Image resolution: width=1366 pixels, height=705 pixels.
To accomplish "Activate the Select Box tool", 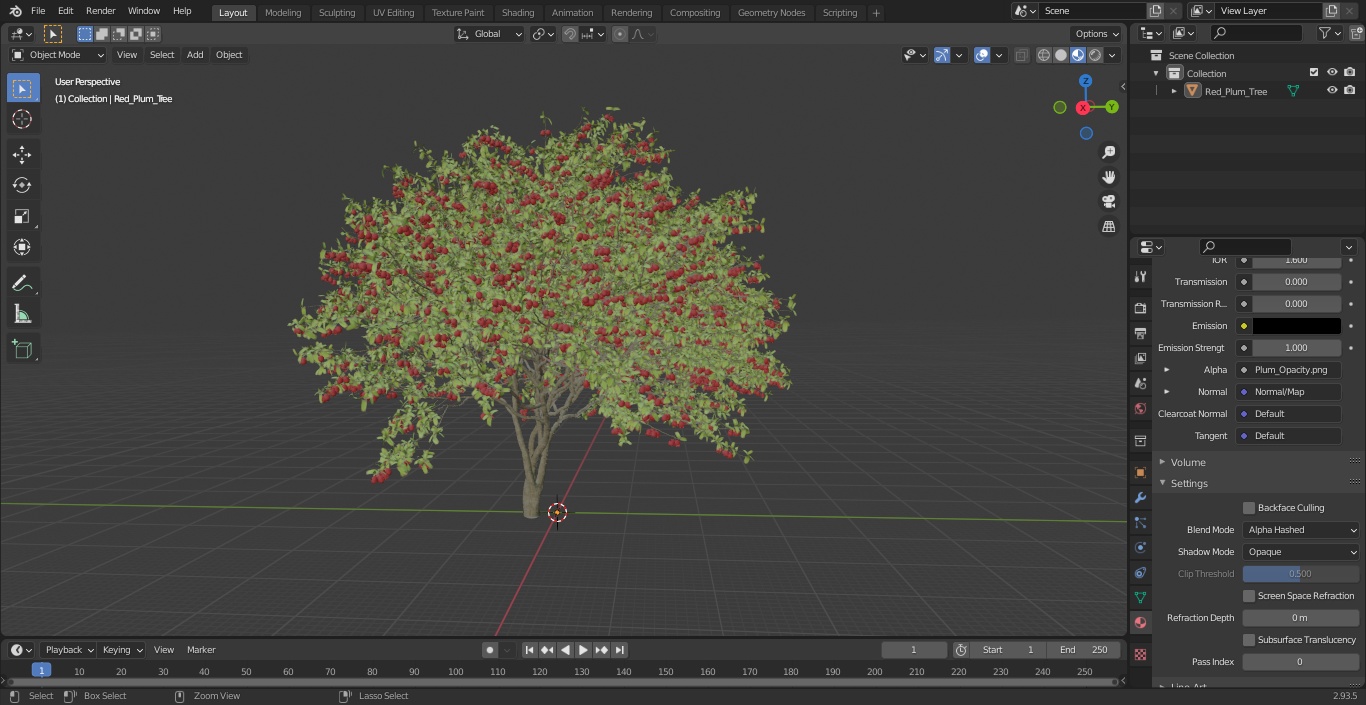I will (x=22, y=88).
